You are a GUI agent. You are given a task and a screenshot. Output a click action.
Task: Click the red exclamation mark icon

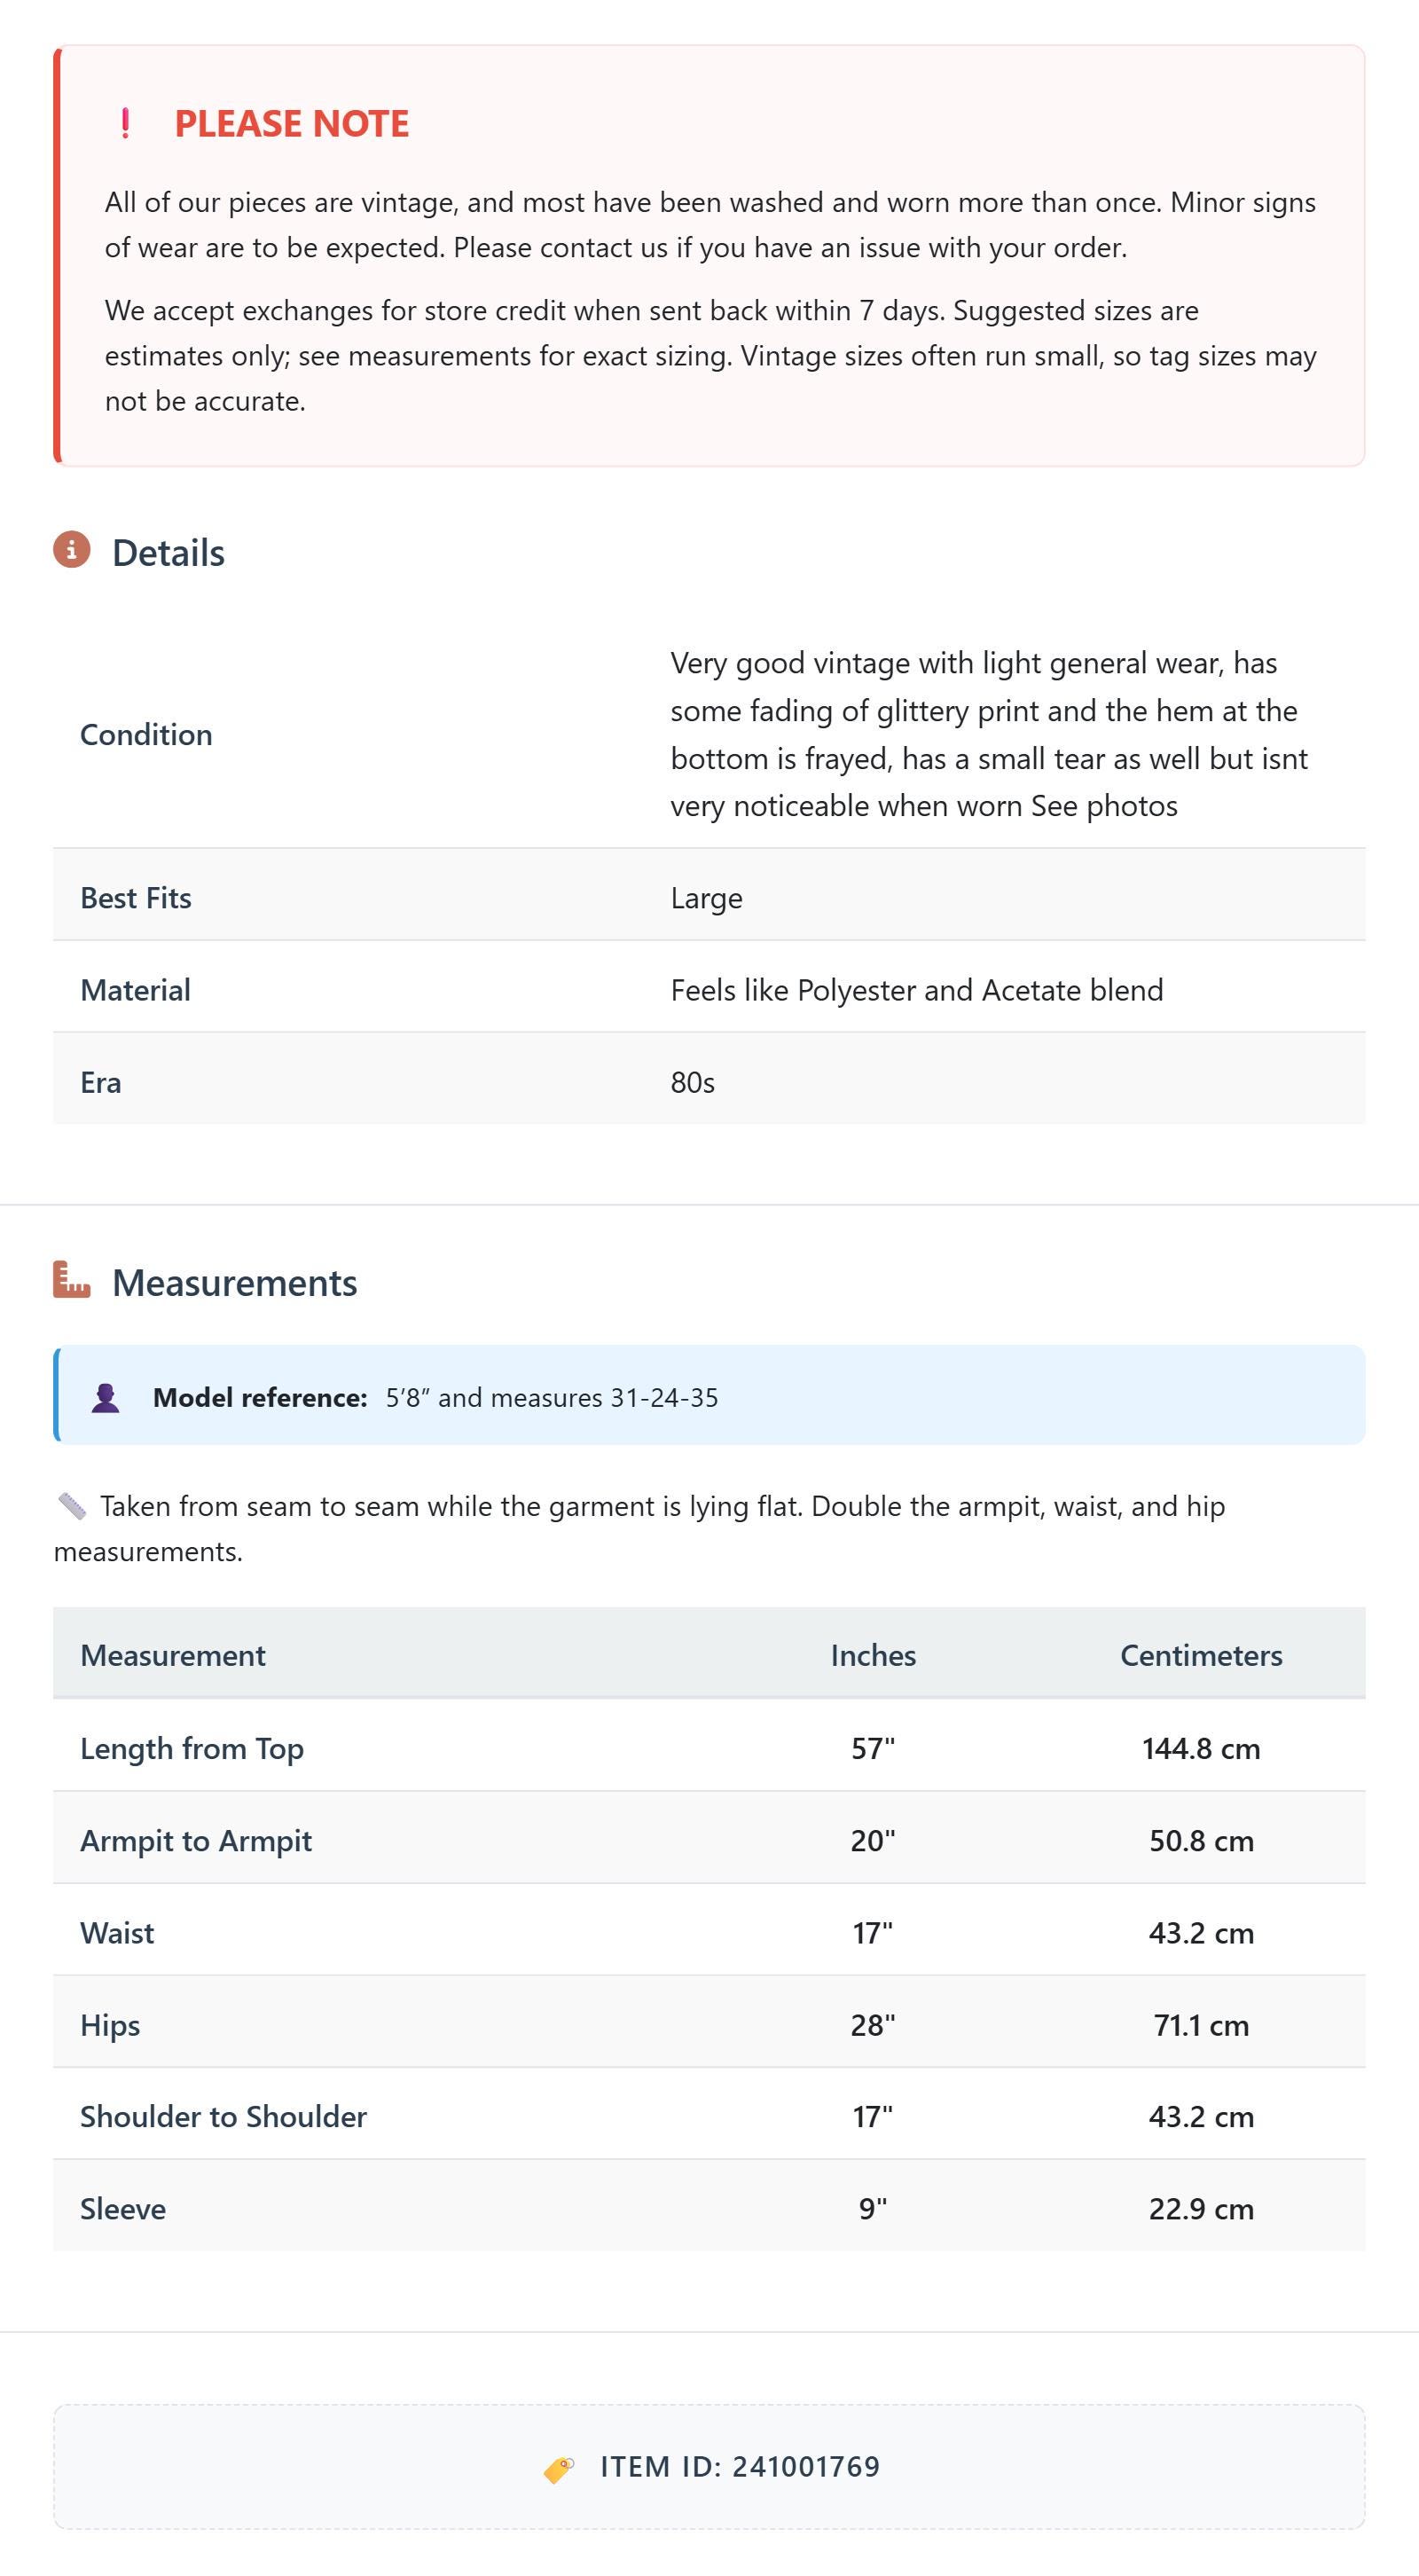[125, 123]
